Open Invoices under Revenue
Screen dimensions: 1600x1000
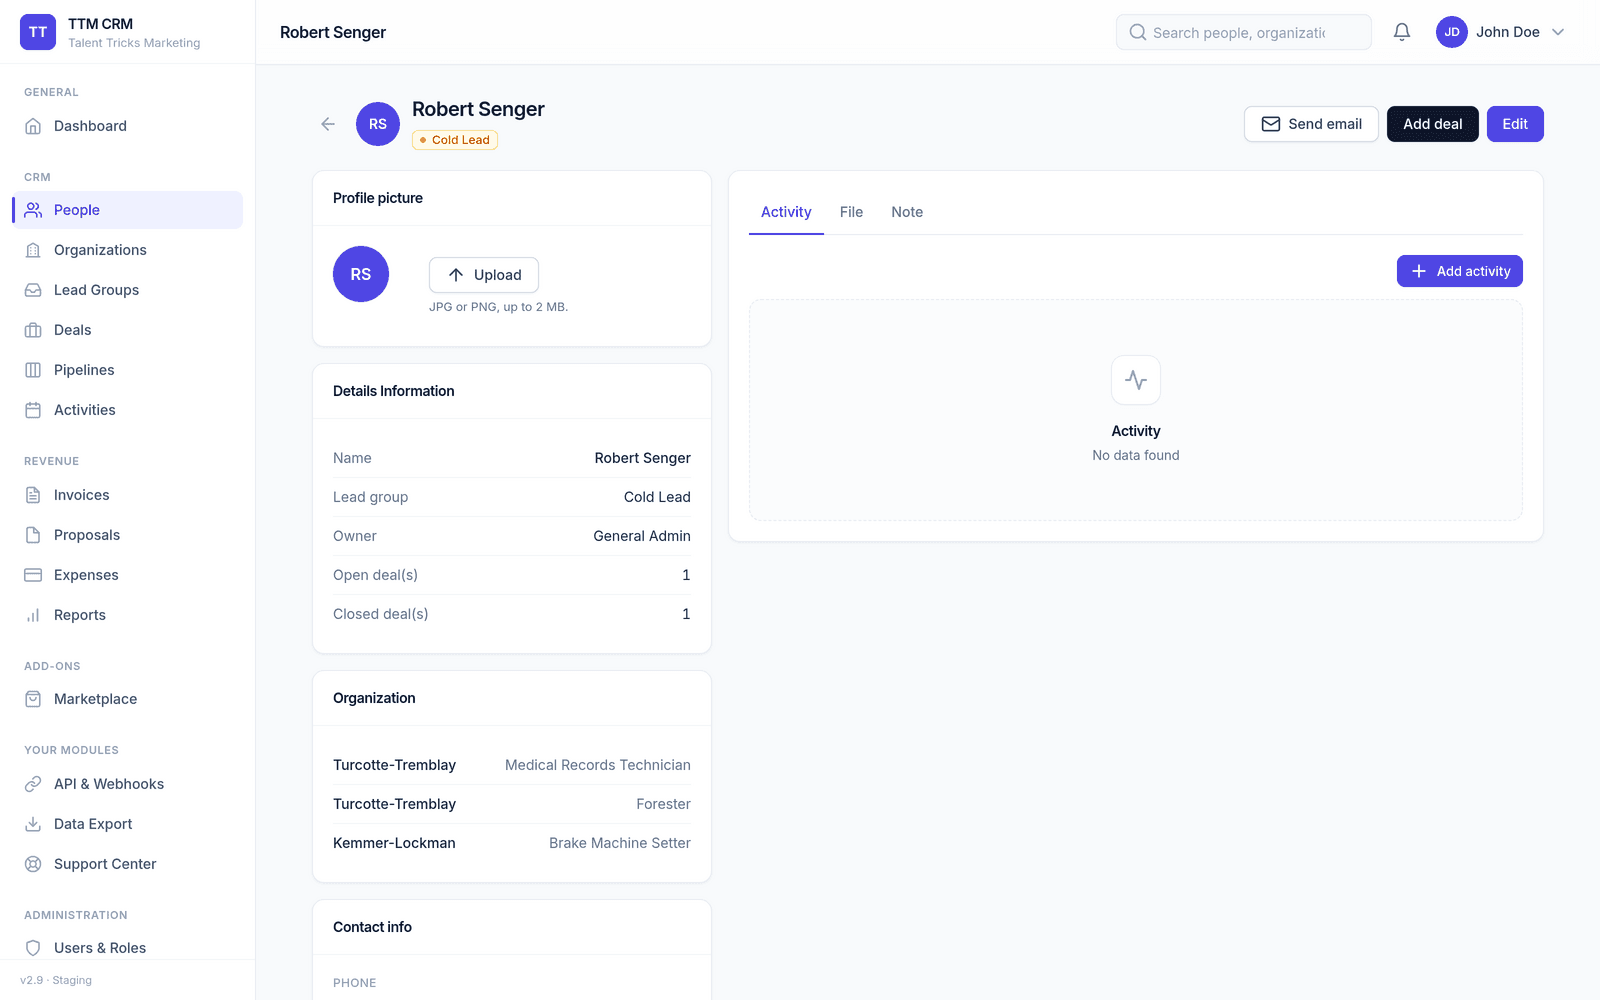tap(128, 495)
